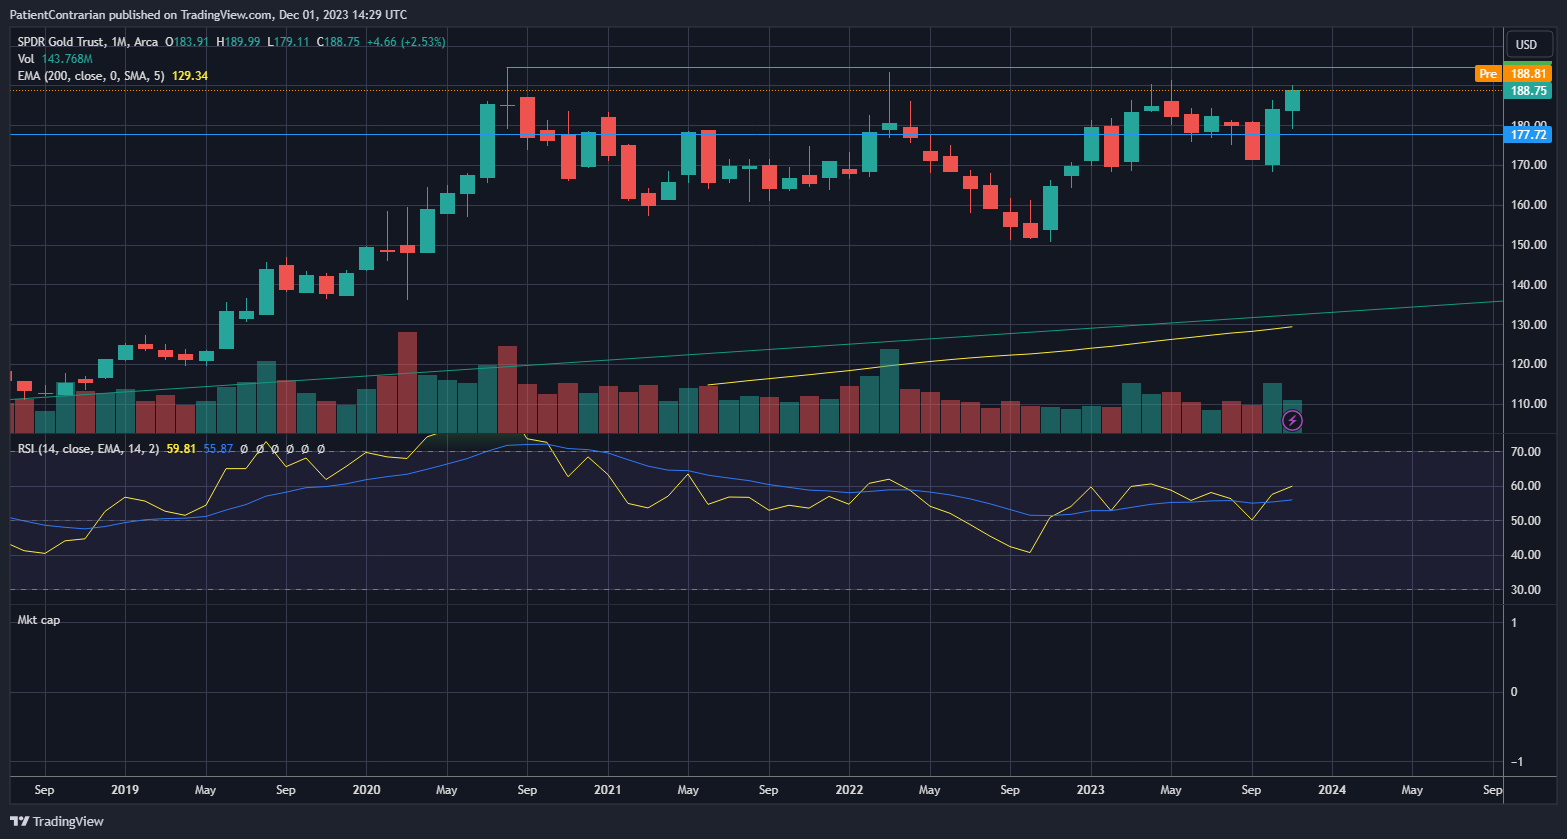Click the 130.00 price scale label
This screenshot has width=1567, height=839.
[x=1529, y=325]
